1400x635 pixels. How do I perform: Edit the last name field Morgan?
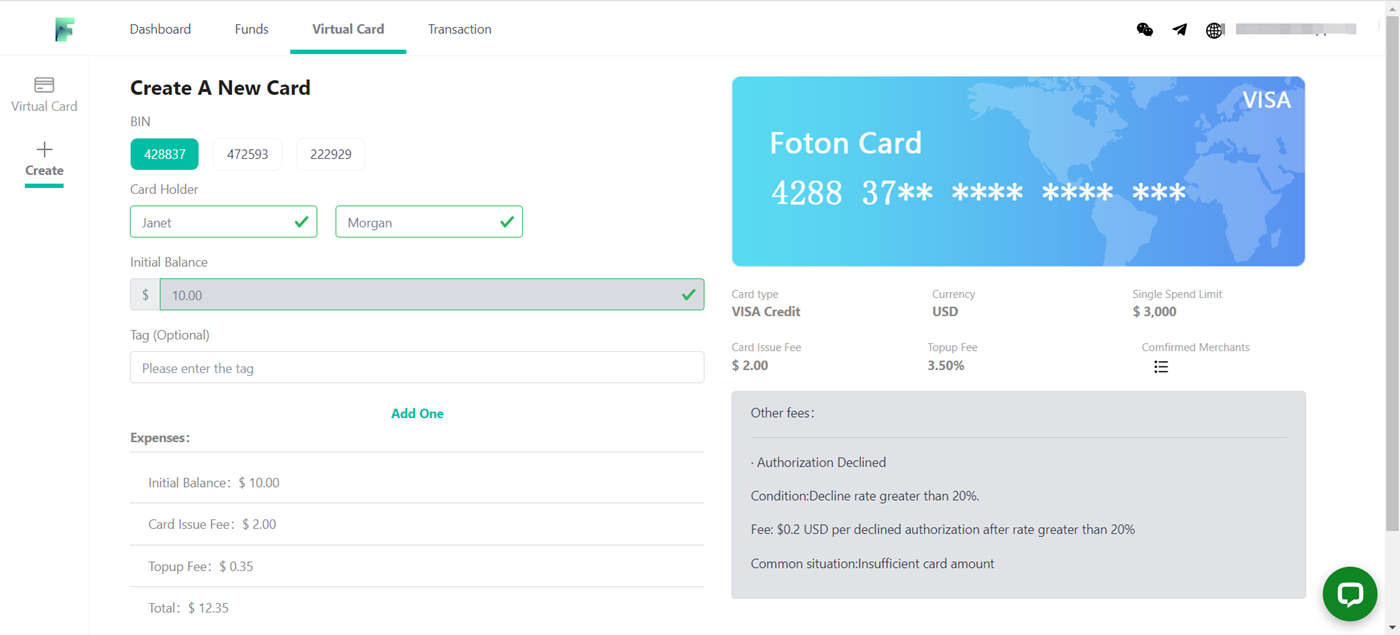(429, 222)
